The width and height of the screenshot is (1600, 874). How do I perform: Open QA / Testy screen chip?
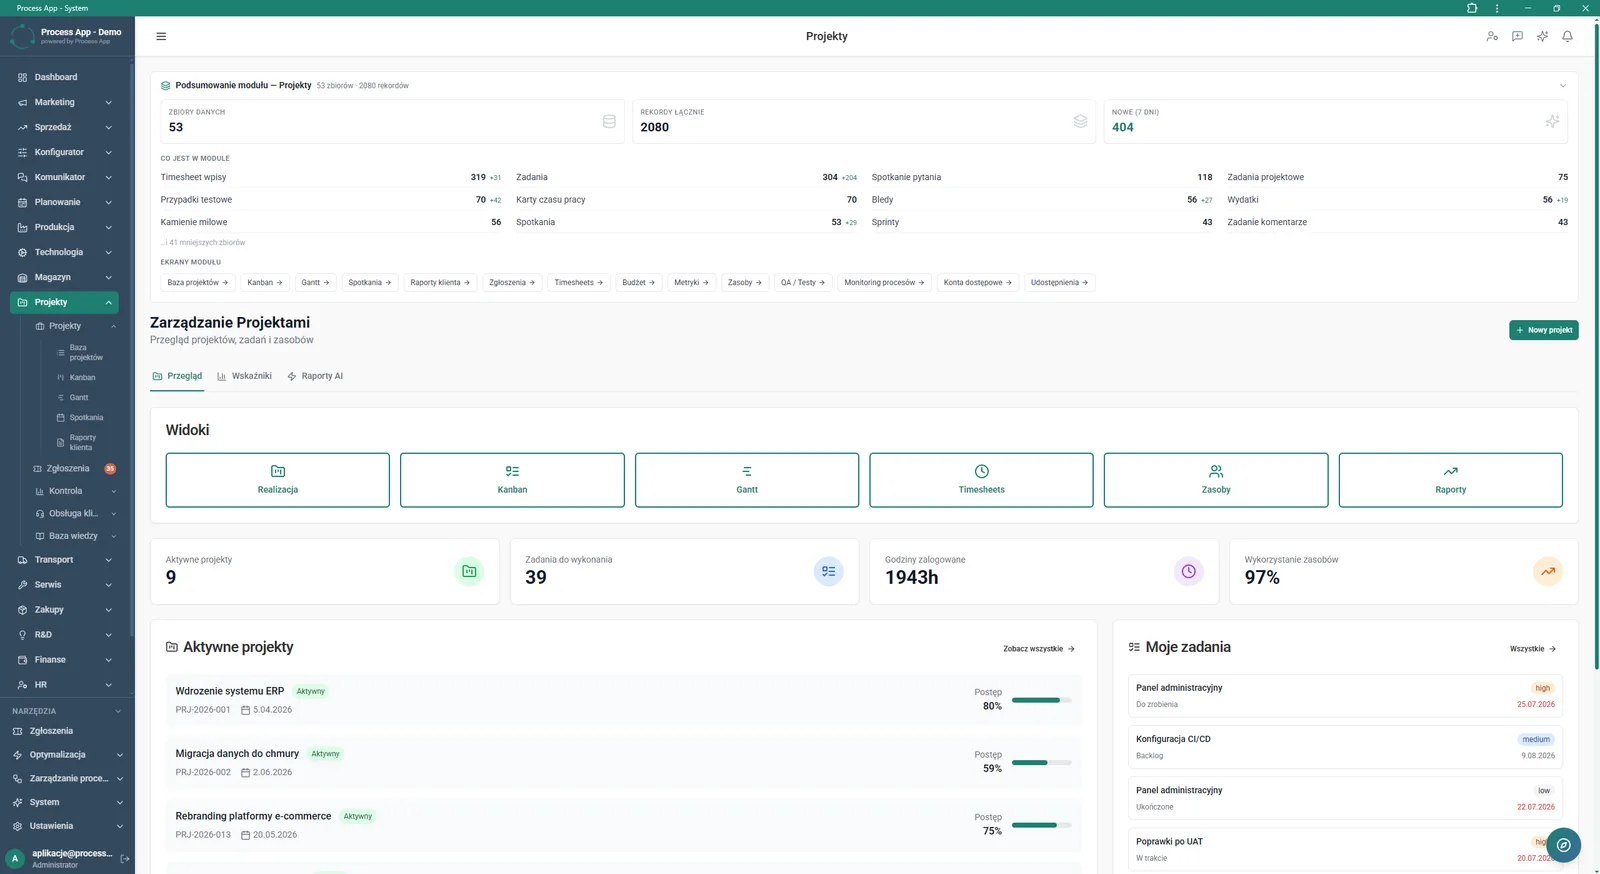803,283
